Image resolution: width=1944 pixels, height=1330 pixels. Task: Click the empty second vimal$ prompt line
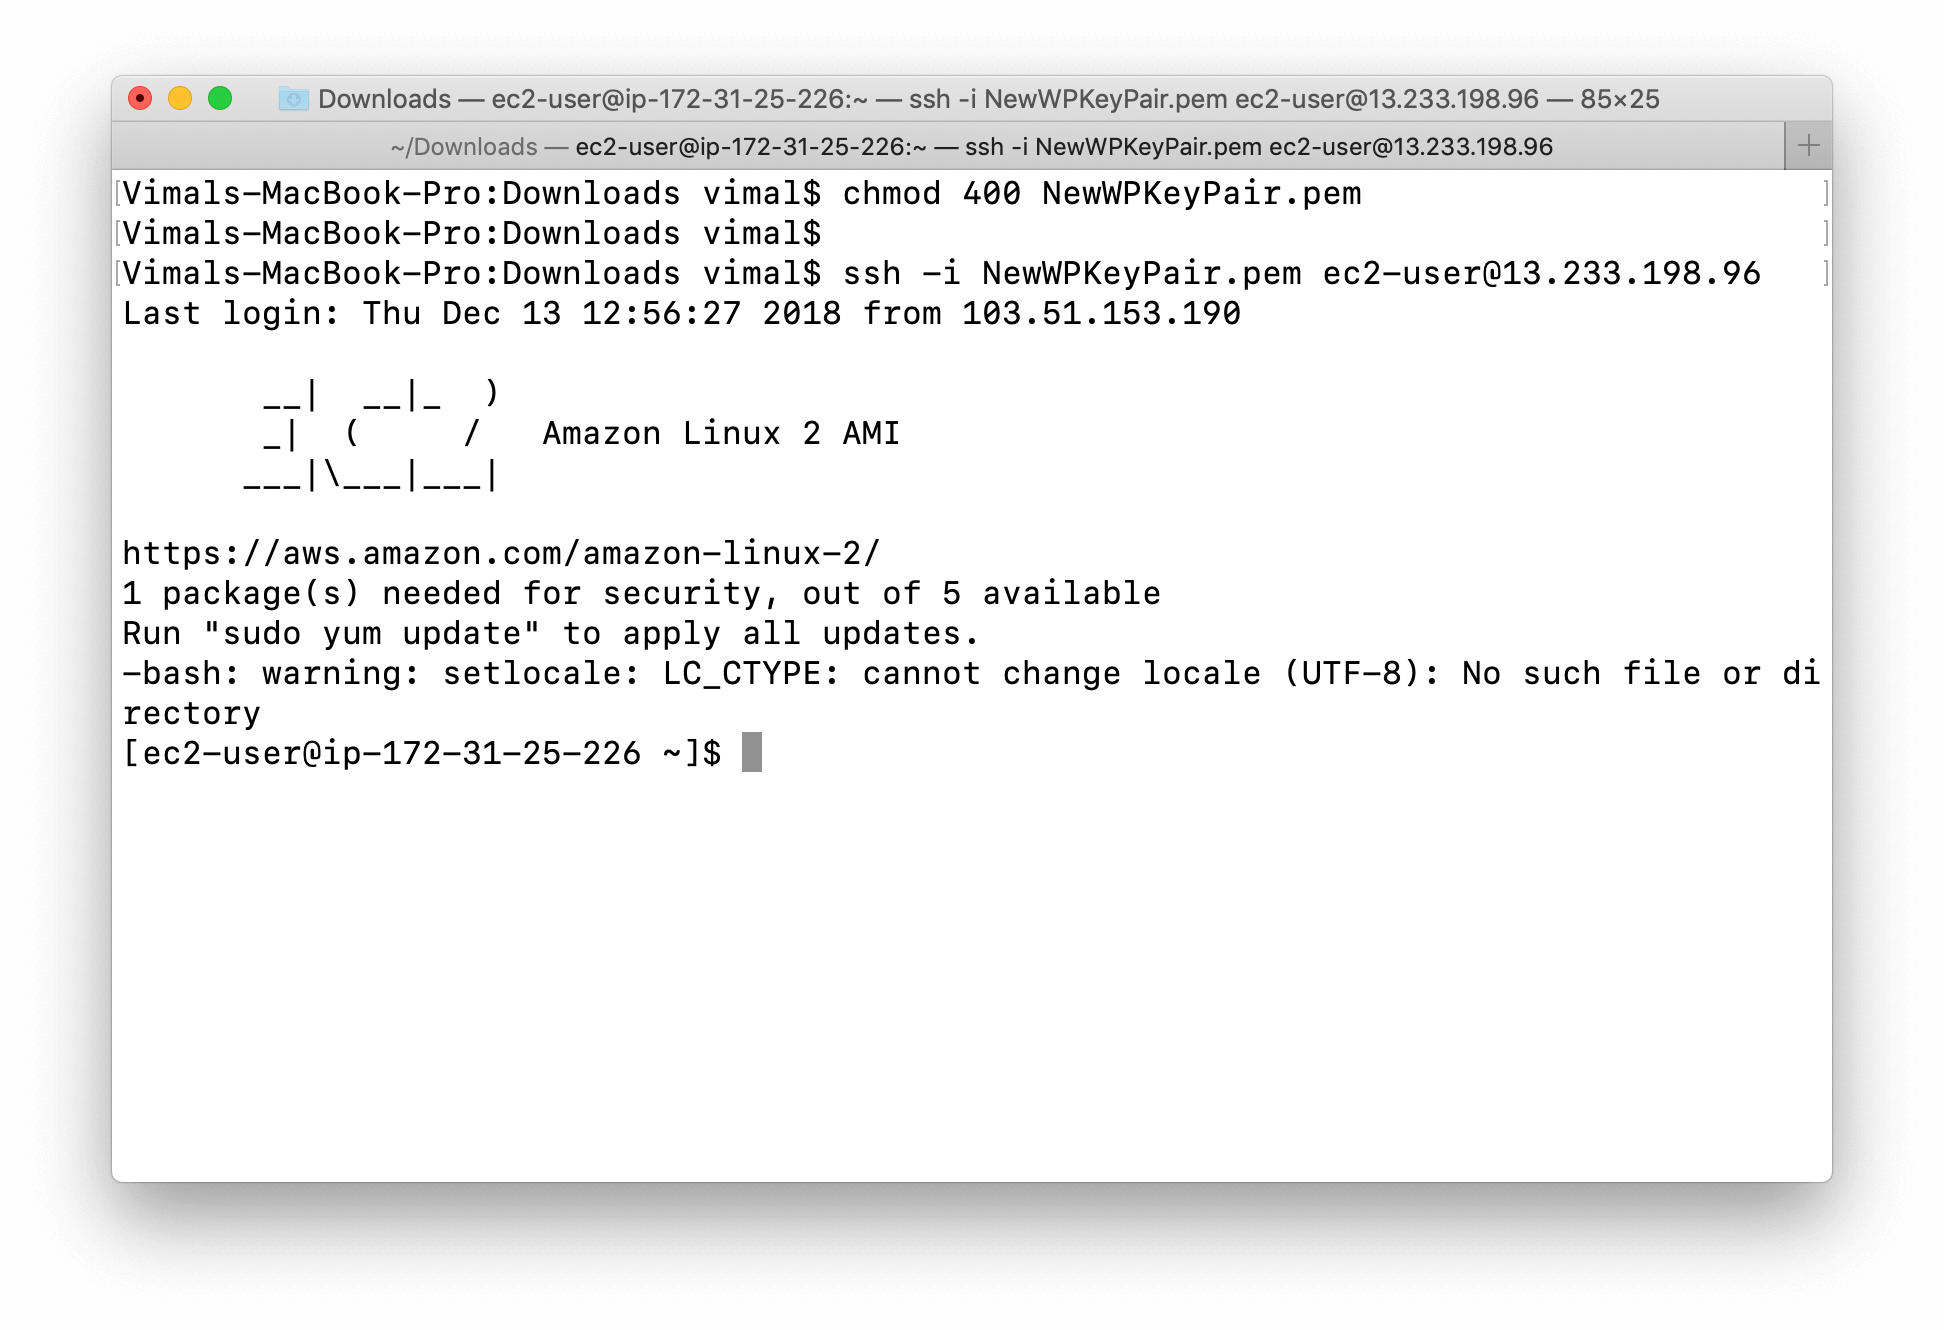tap(471, 233)
